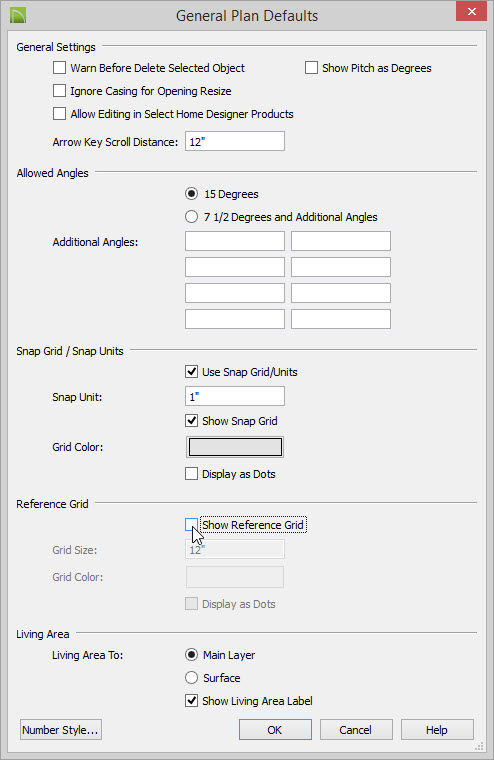Open the Number Style dialog

61,730
